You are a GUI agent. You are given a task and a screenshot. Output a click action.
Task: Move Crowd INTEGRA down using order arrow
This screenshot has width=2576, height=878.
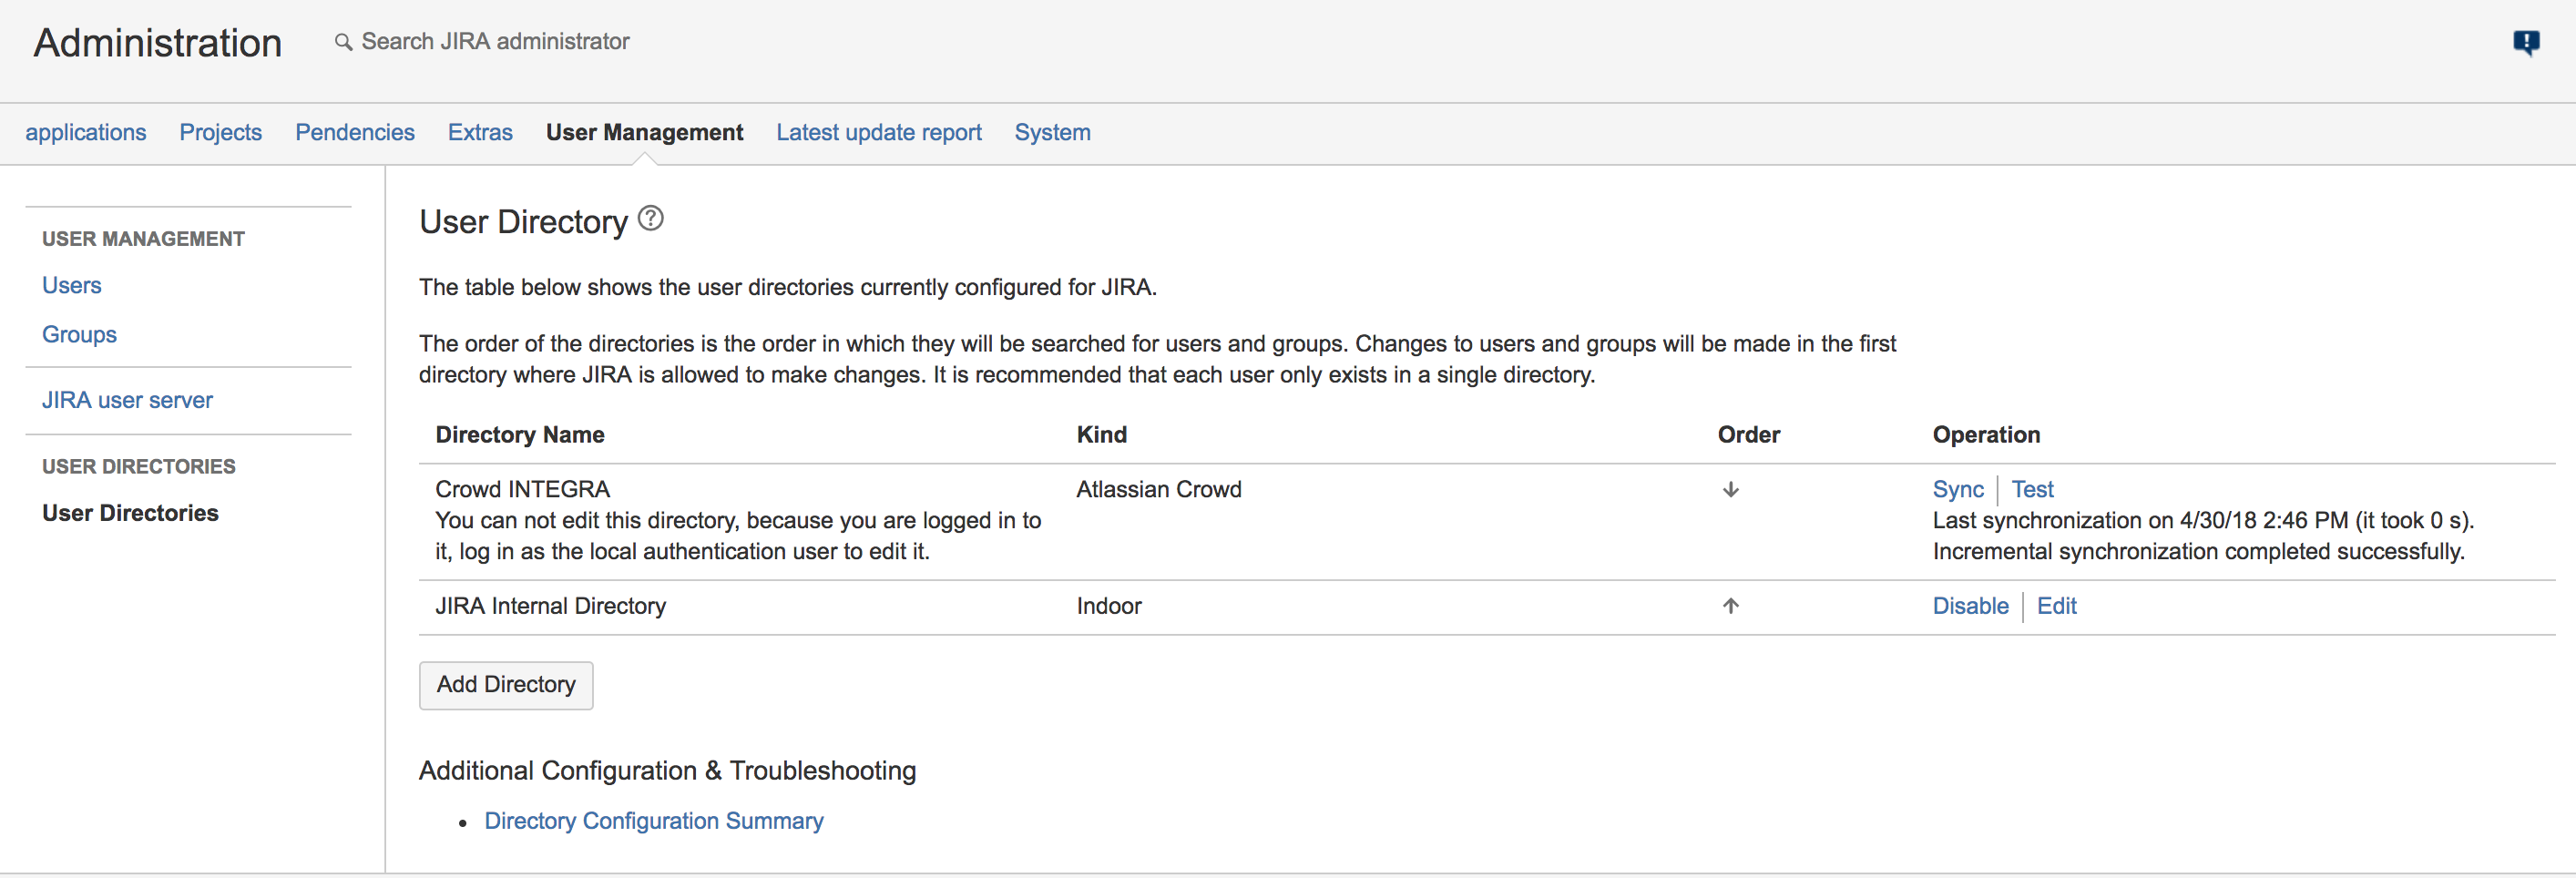[1730, 490]
